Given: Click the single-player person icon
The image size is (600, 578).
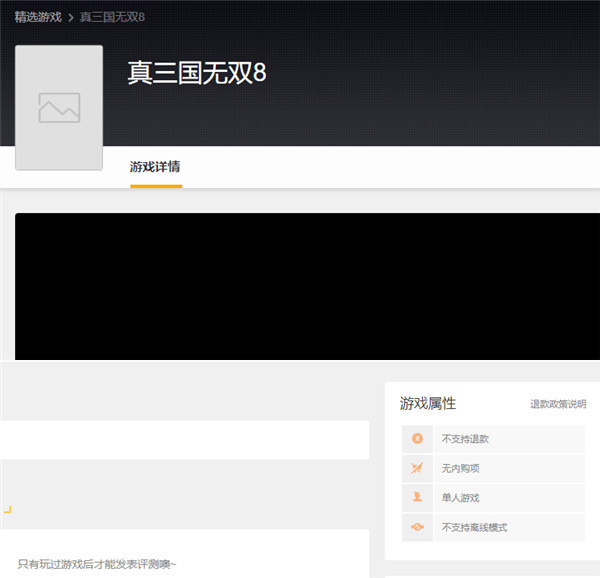Looking at the screenshot, I should click(417, 497).
